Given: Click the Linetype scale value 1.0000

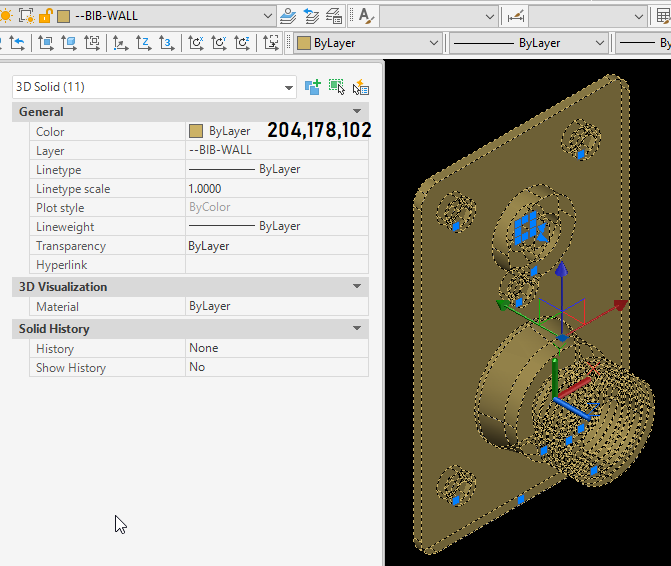Looking at the screenshot, I should click(277, 189).
